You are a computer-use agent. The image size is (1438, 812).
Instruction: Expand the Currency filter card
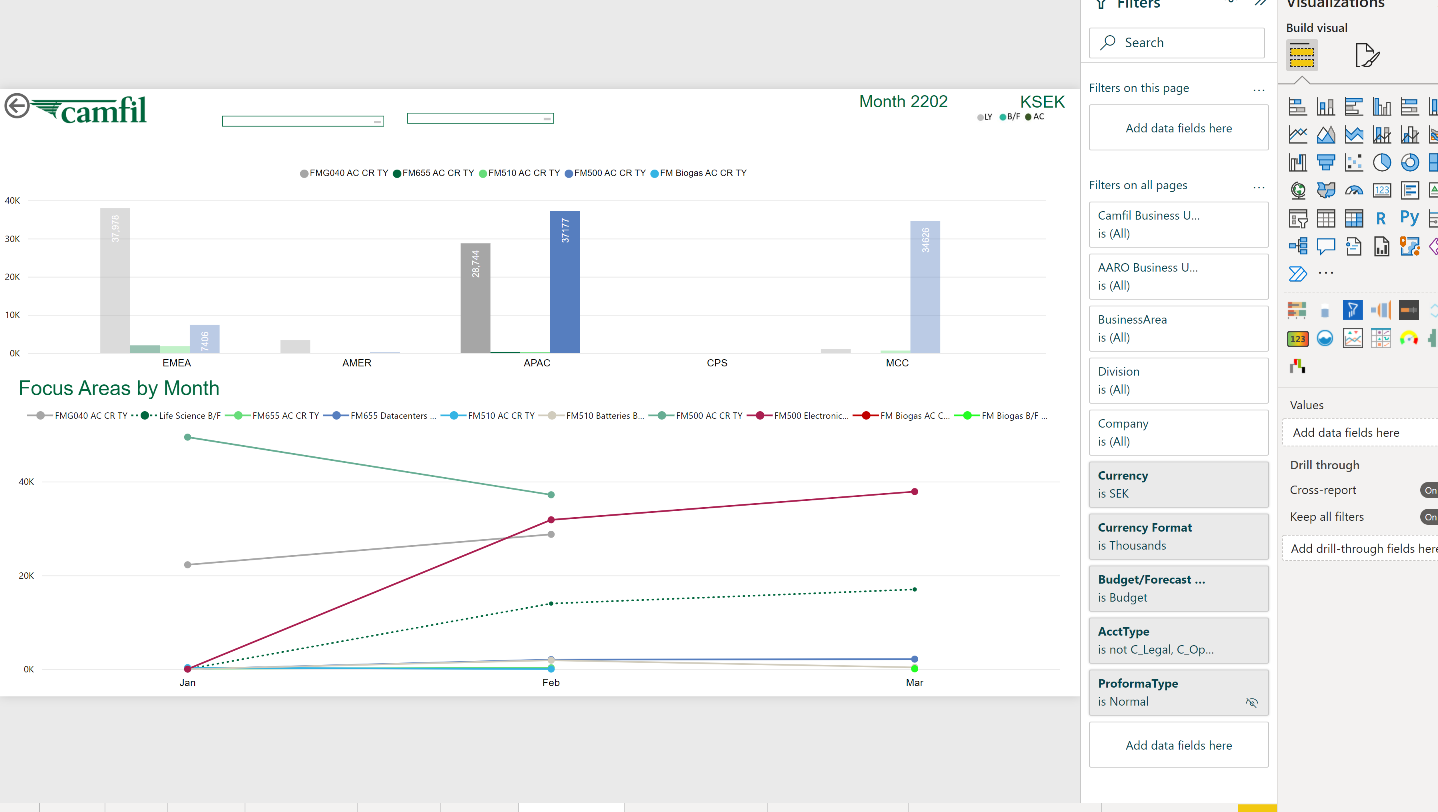(x=1179, y=484)
